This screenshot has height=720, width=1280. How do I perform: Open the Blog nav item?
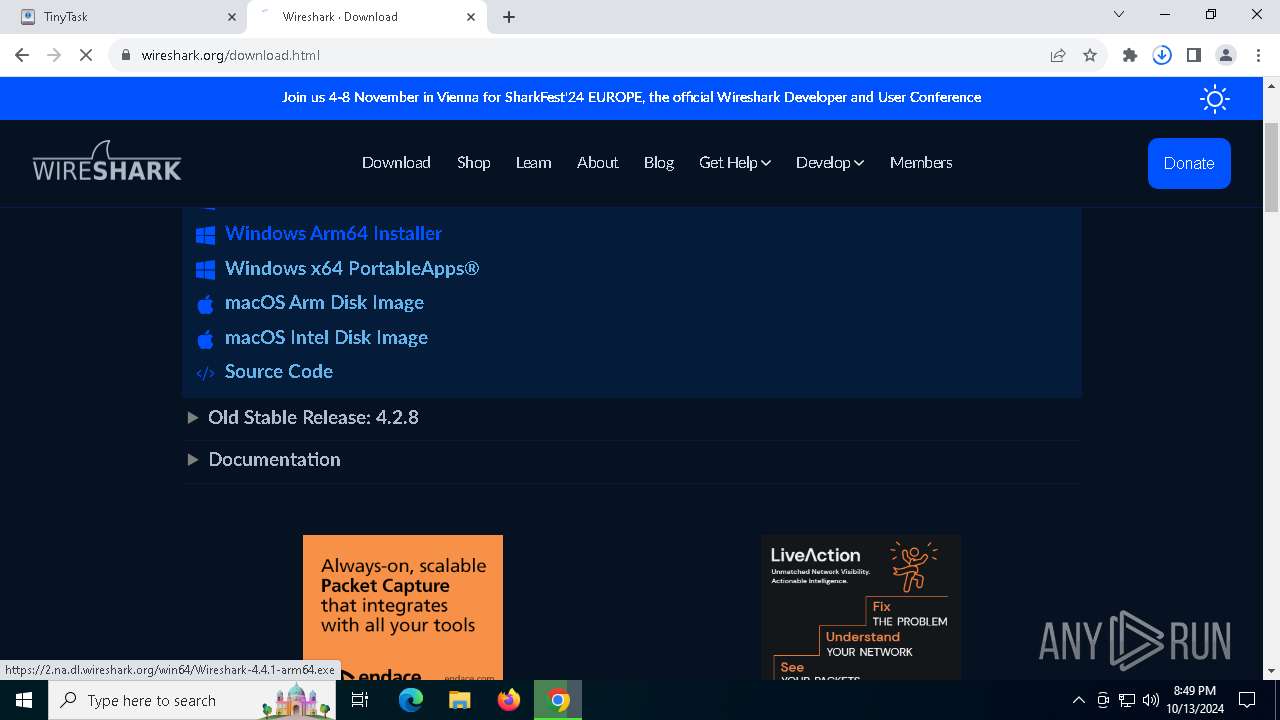pos(659,162)
